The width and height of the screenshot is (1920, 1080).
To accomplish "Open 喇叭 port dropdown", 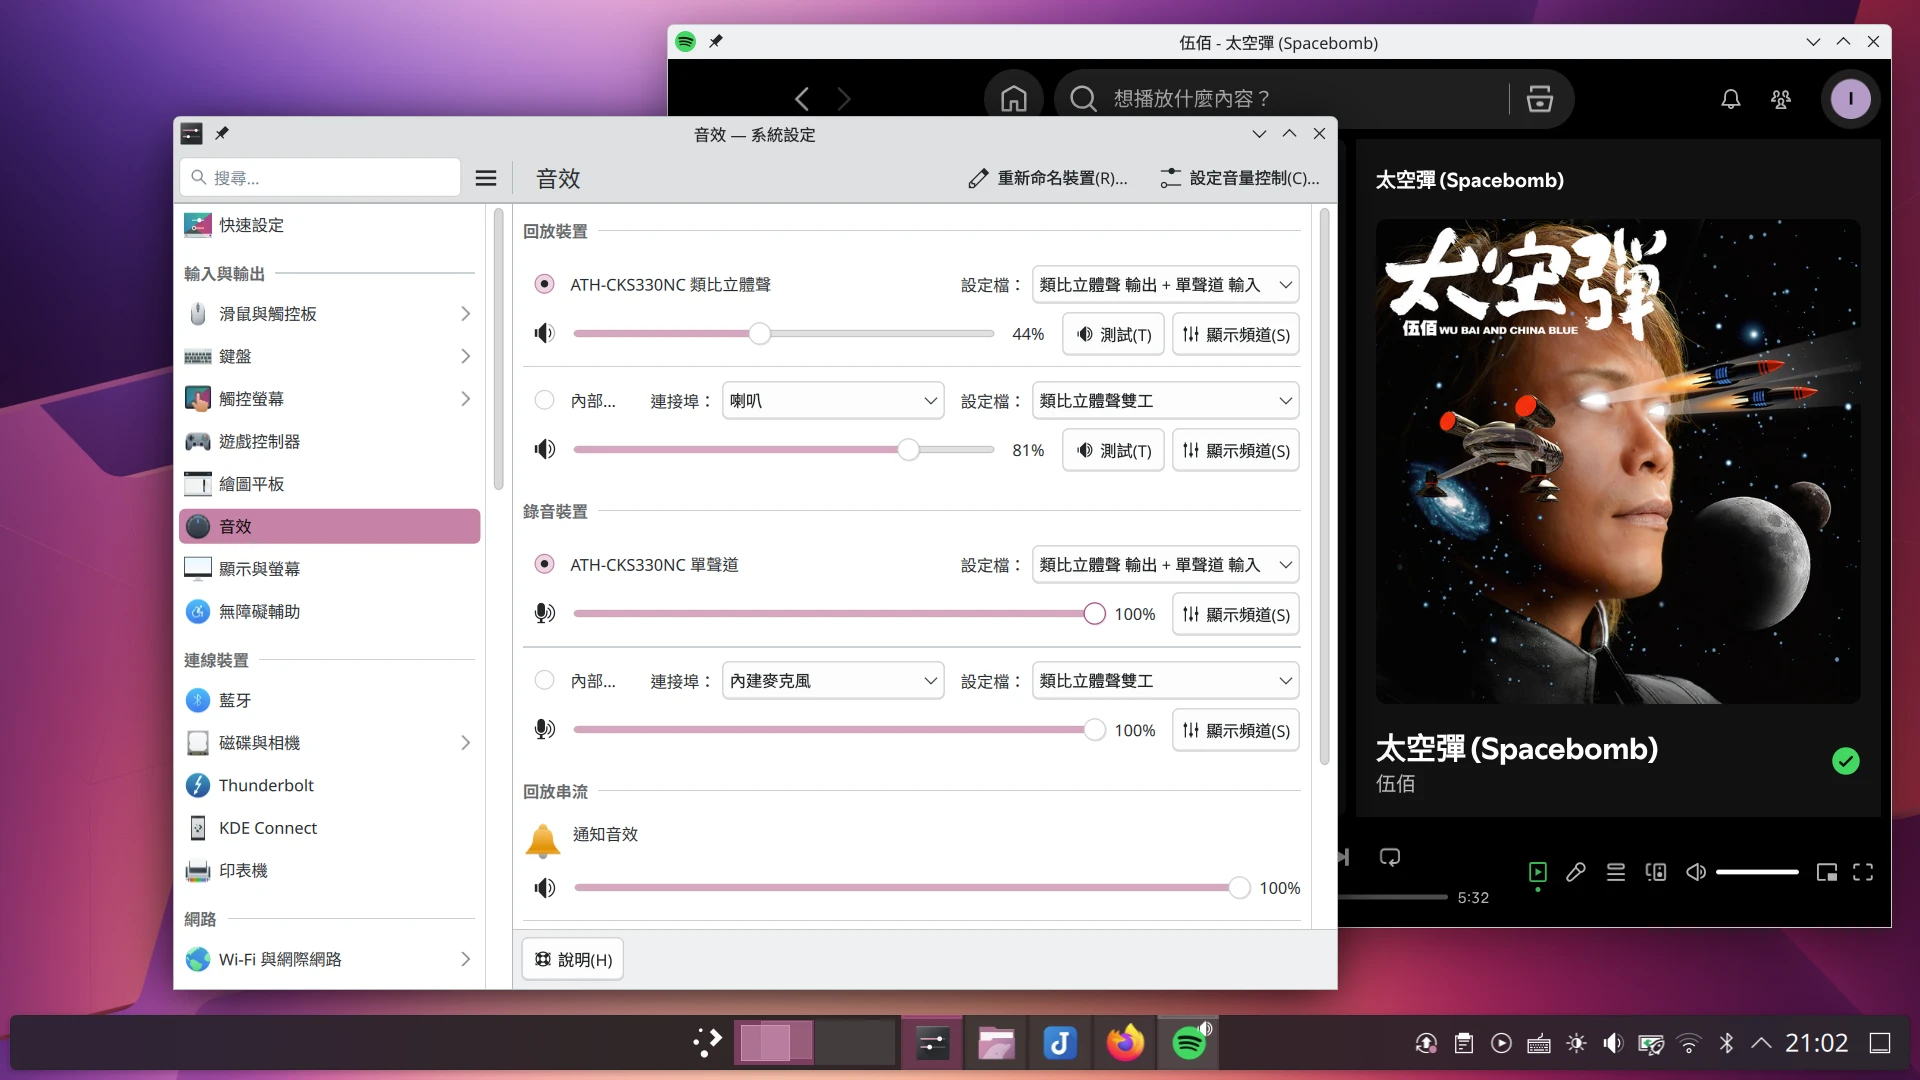I will [833, 401].
